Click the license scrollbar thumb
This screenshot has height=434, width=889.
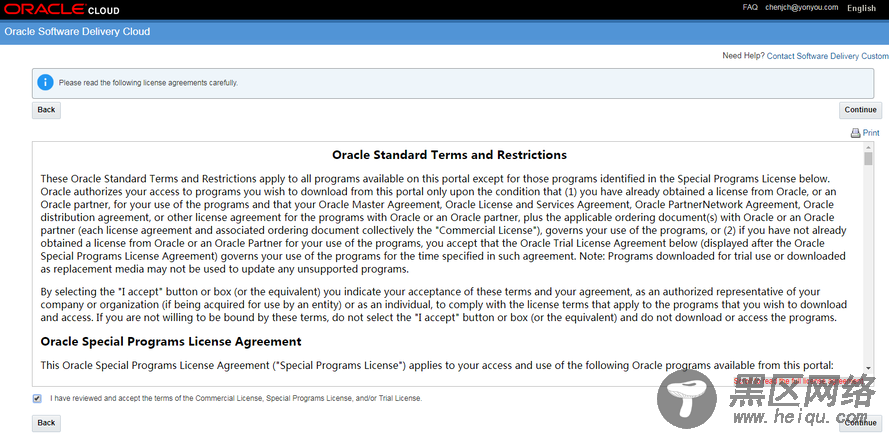pos(868,158)
